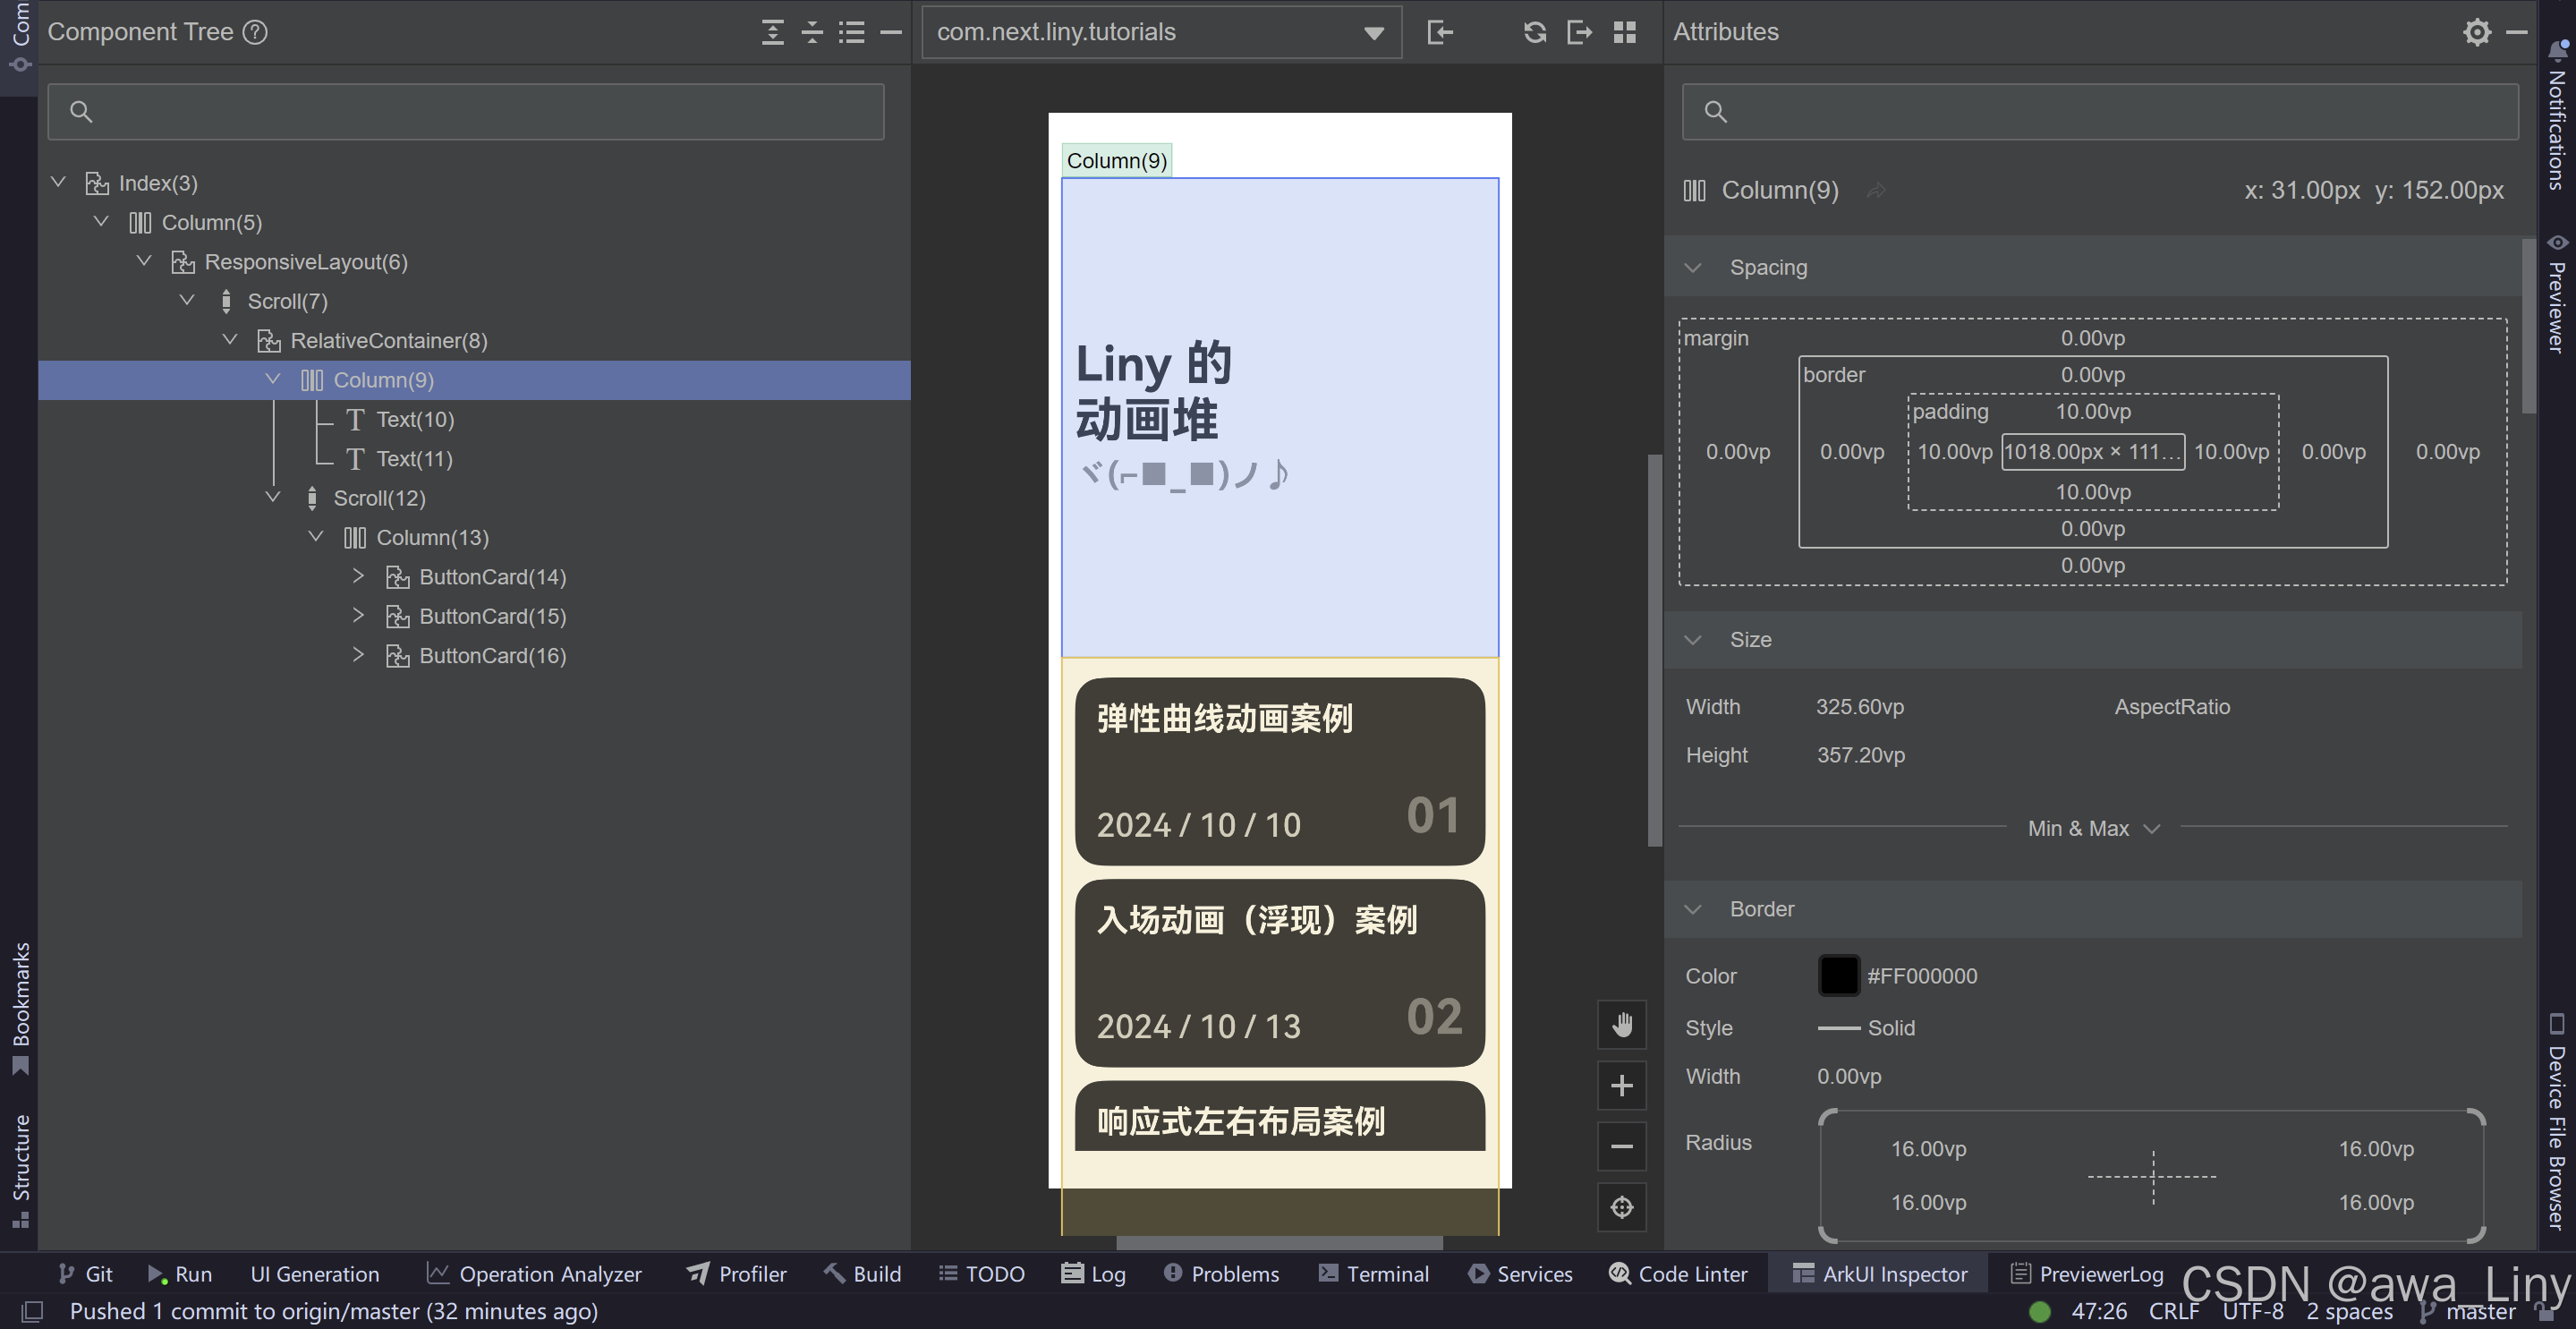Click the collapse all tree icon
Viewport: 2576px width, 1329px height.
(812, 32)
